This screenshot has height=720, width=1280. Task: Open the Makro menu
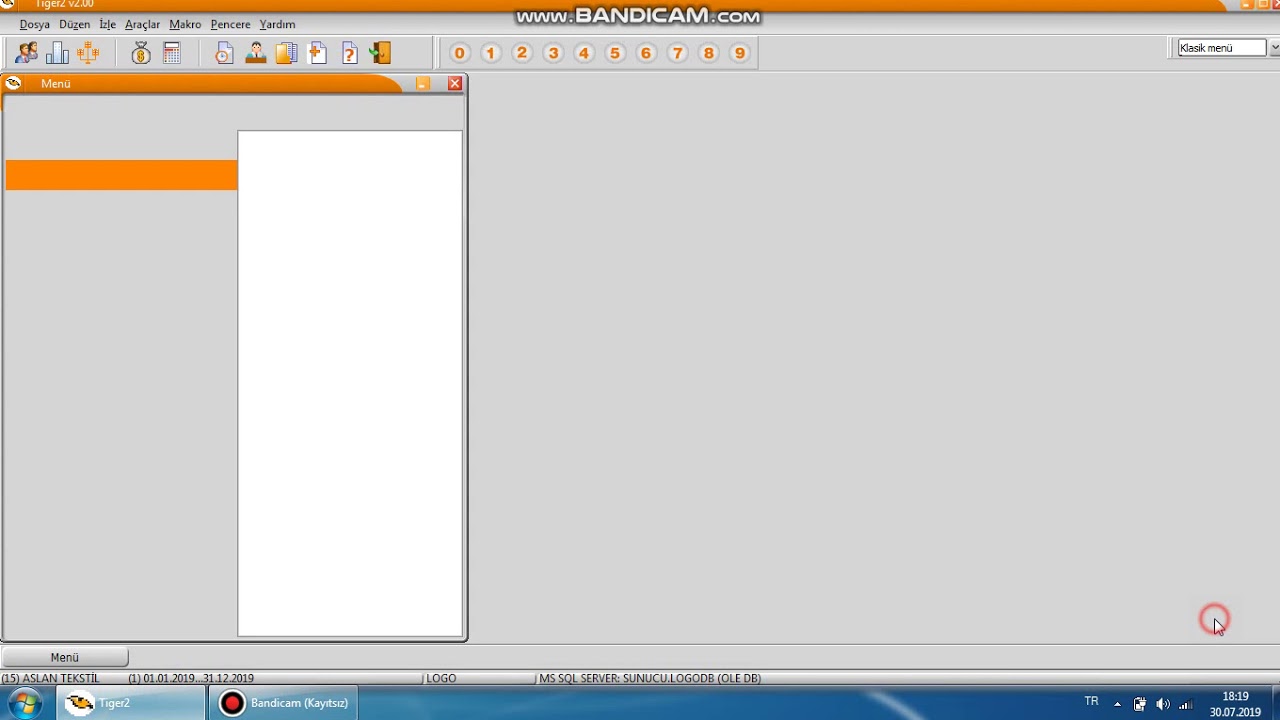pyautogui.click(x=185, y=24)
